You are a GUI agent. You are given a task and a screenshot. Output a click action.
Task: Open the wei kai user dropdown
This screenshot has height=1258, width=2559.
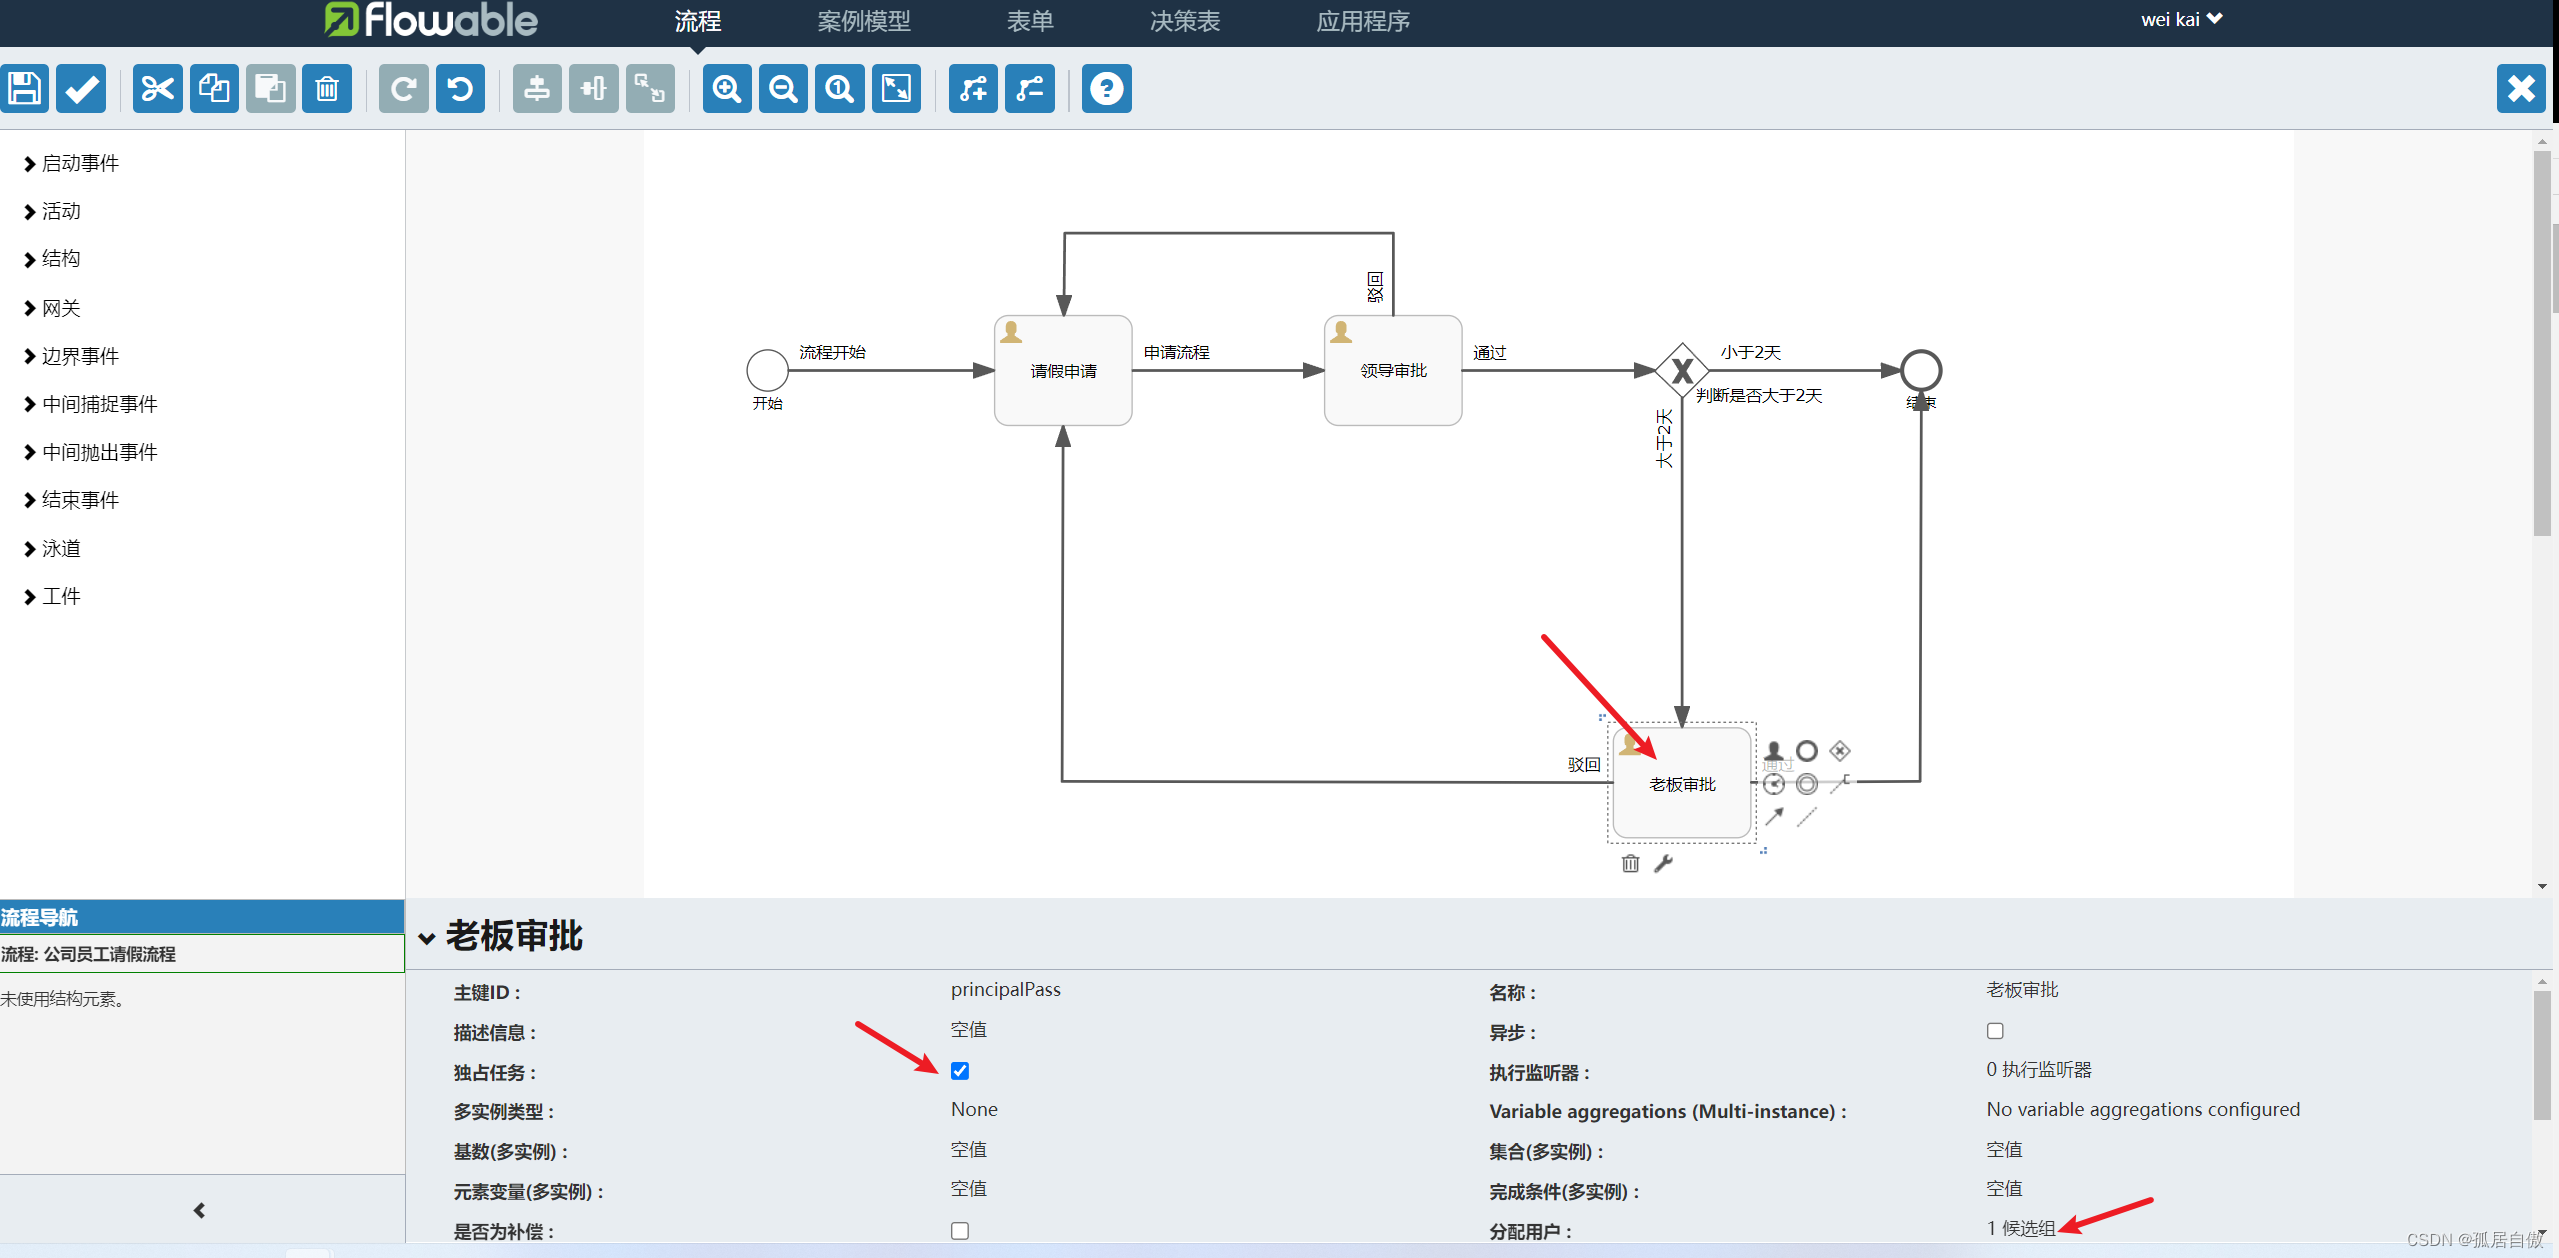pos(2181,19)
